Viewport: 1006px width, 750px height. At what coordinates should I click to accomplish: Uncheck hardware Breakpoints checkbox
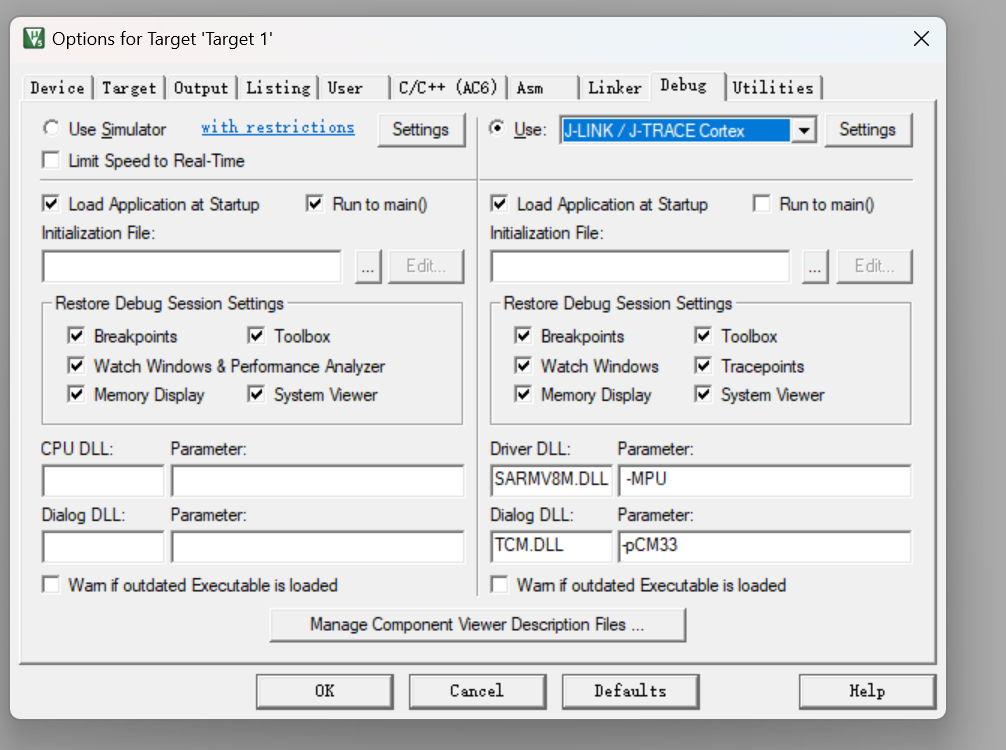523,336
